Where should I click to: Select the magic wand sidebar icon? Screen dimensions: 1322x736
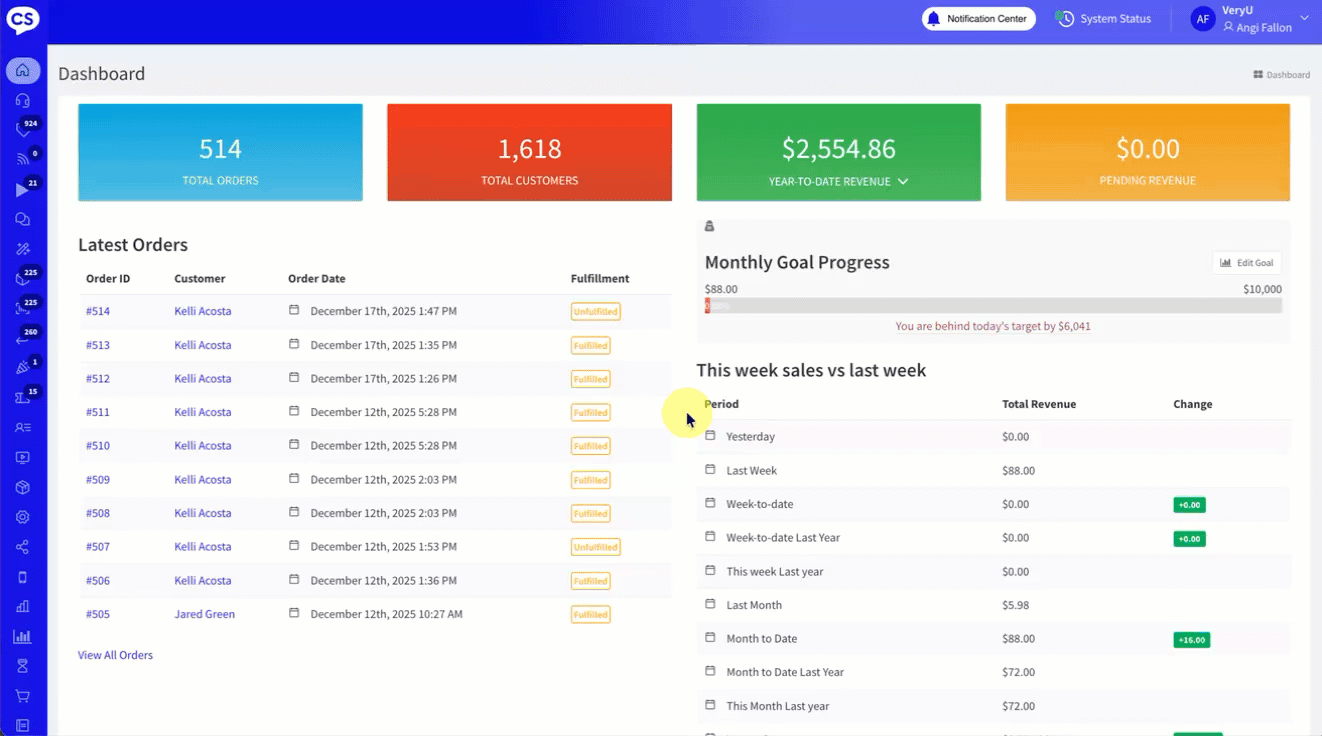22,249
